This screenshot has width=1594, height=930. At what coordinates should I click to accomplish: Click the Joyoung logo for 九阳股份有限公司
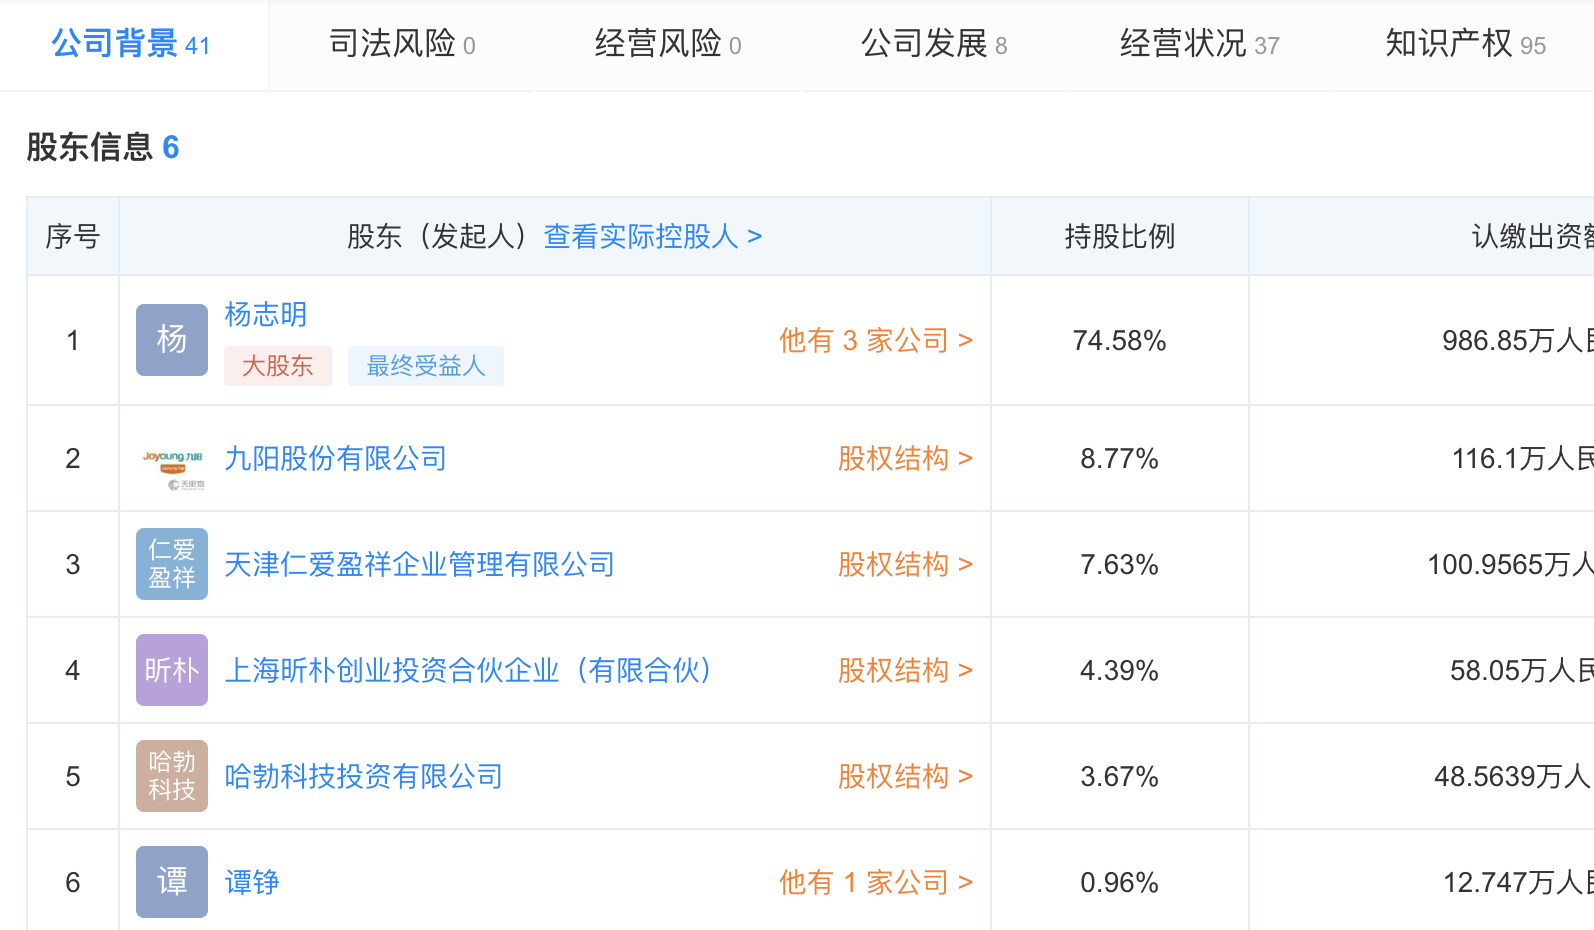click(x=172, y=458)
